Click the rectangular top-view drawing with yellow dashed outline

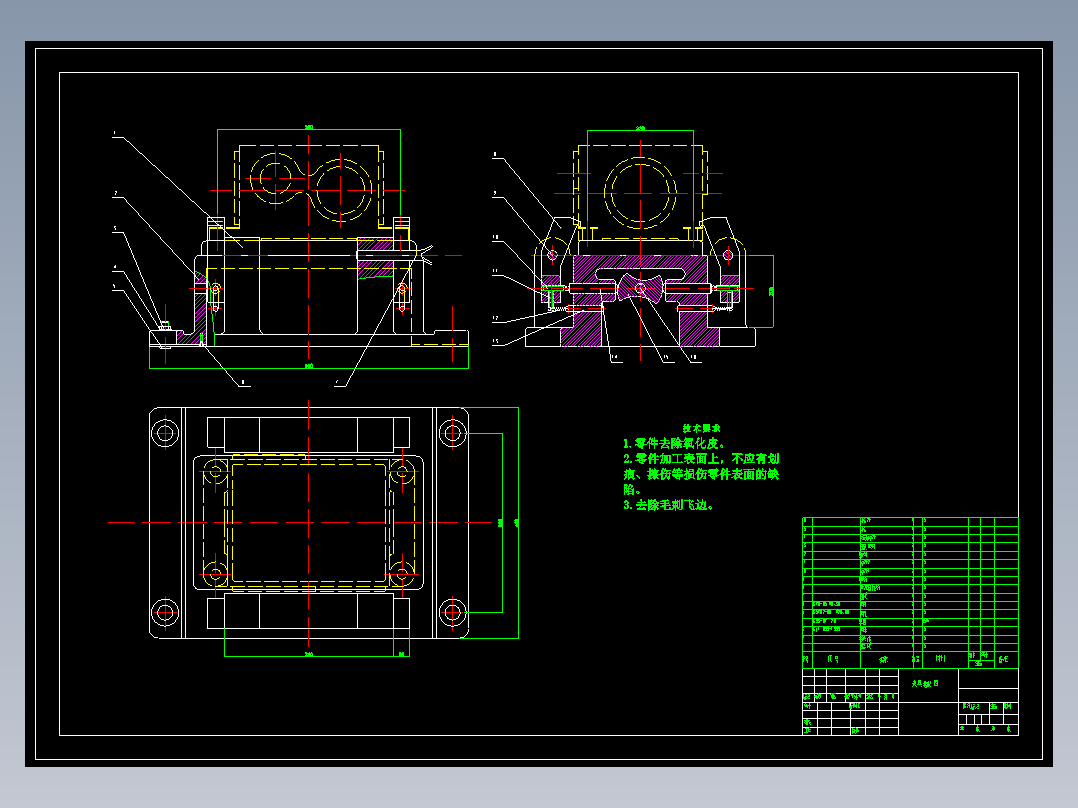coord(309,523)
